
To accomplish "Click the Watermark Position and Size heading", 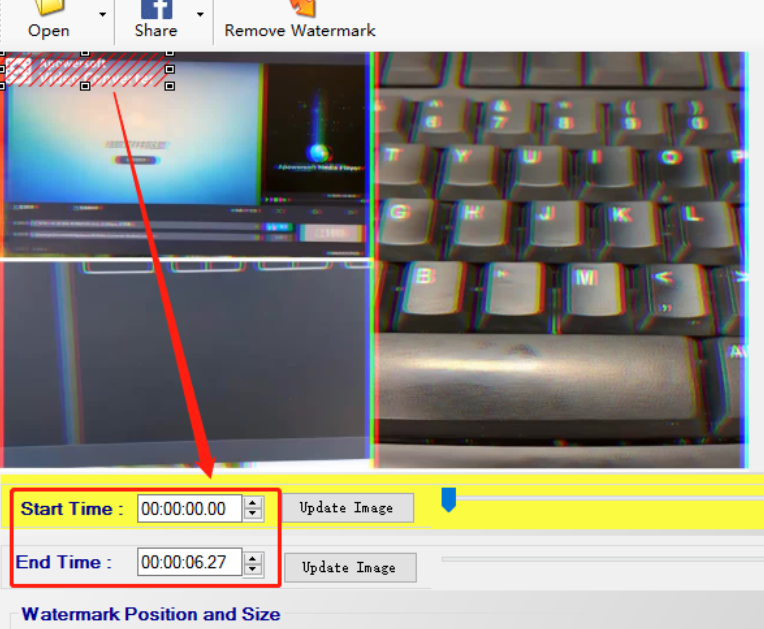I will 151,614.
